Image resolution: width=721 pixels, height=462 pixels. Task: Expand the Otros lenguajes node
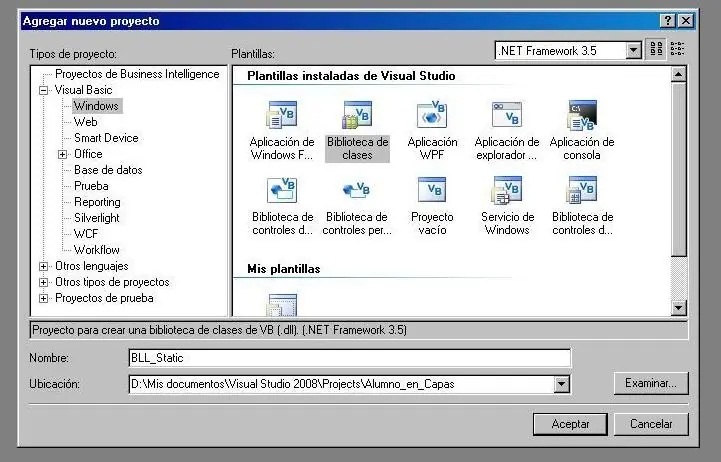pyautogui.click(x=43, y=267)
